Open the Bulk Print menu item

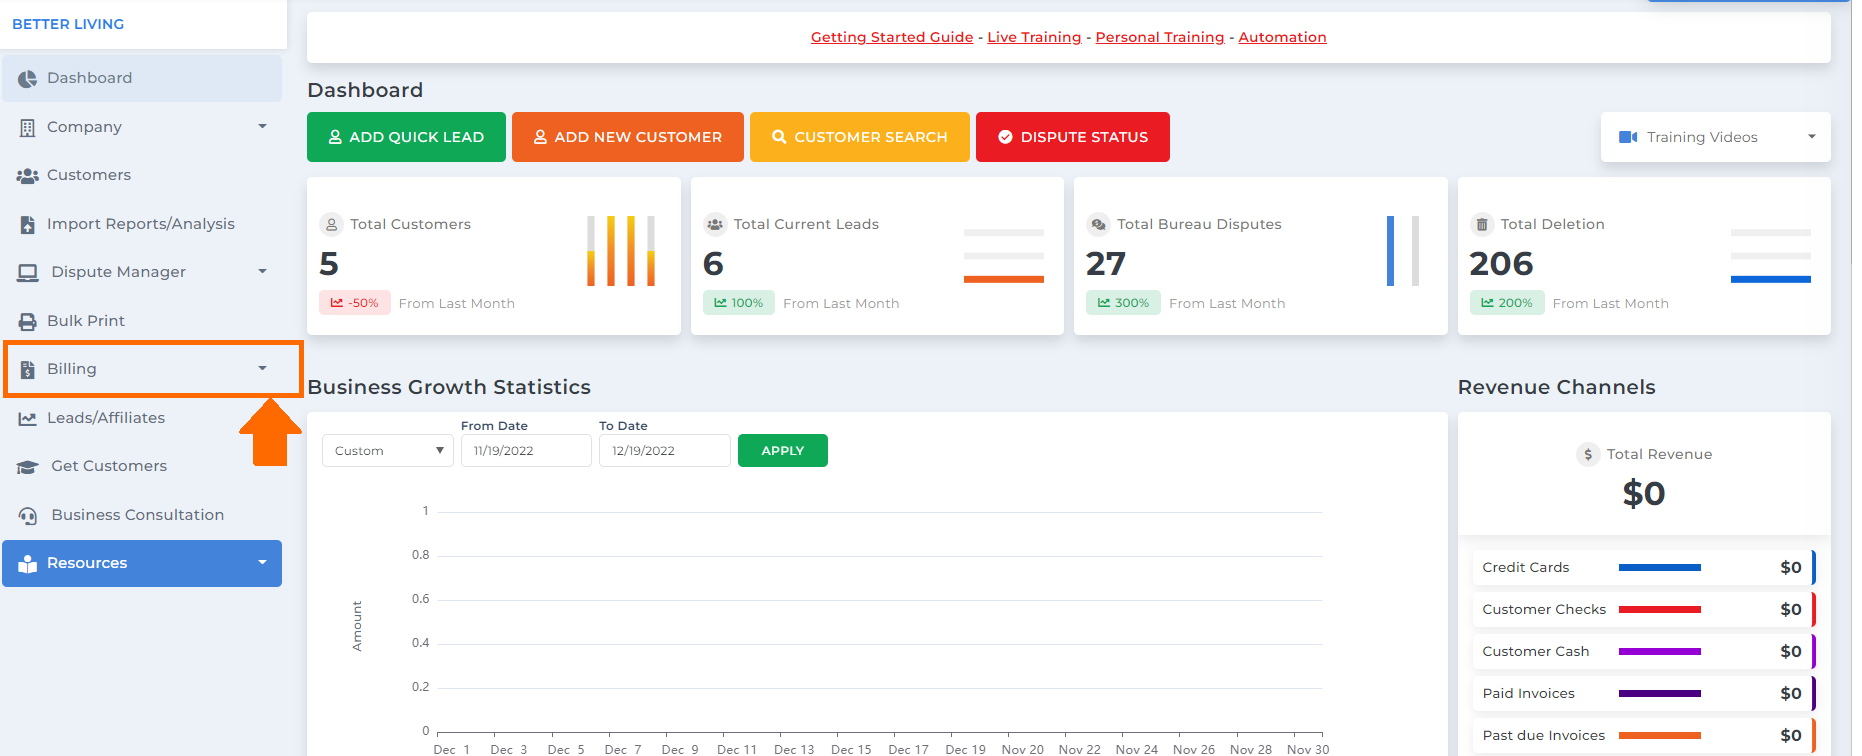coord(142,321)
